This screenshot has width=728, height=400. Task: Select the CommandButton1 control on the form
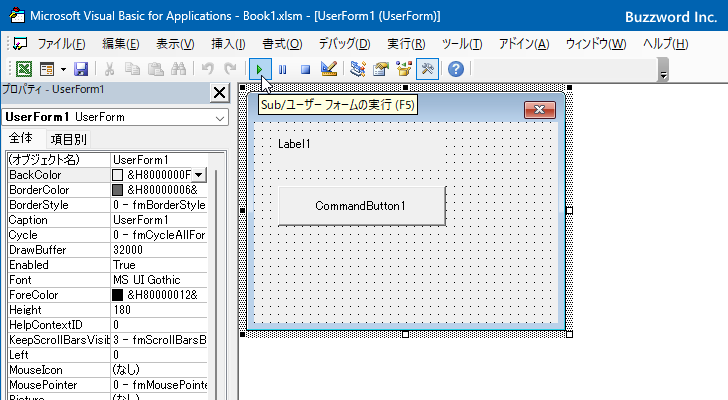click(x=362, y=206)
